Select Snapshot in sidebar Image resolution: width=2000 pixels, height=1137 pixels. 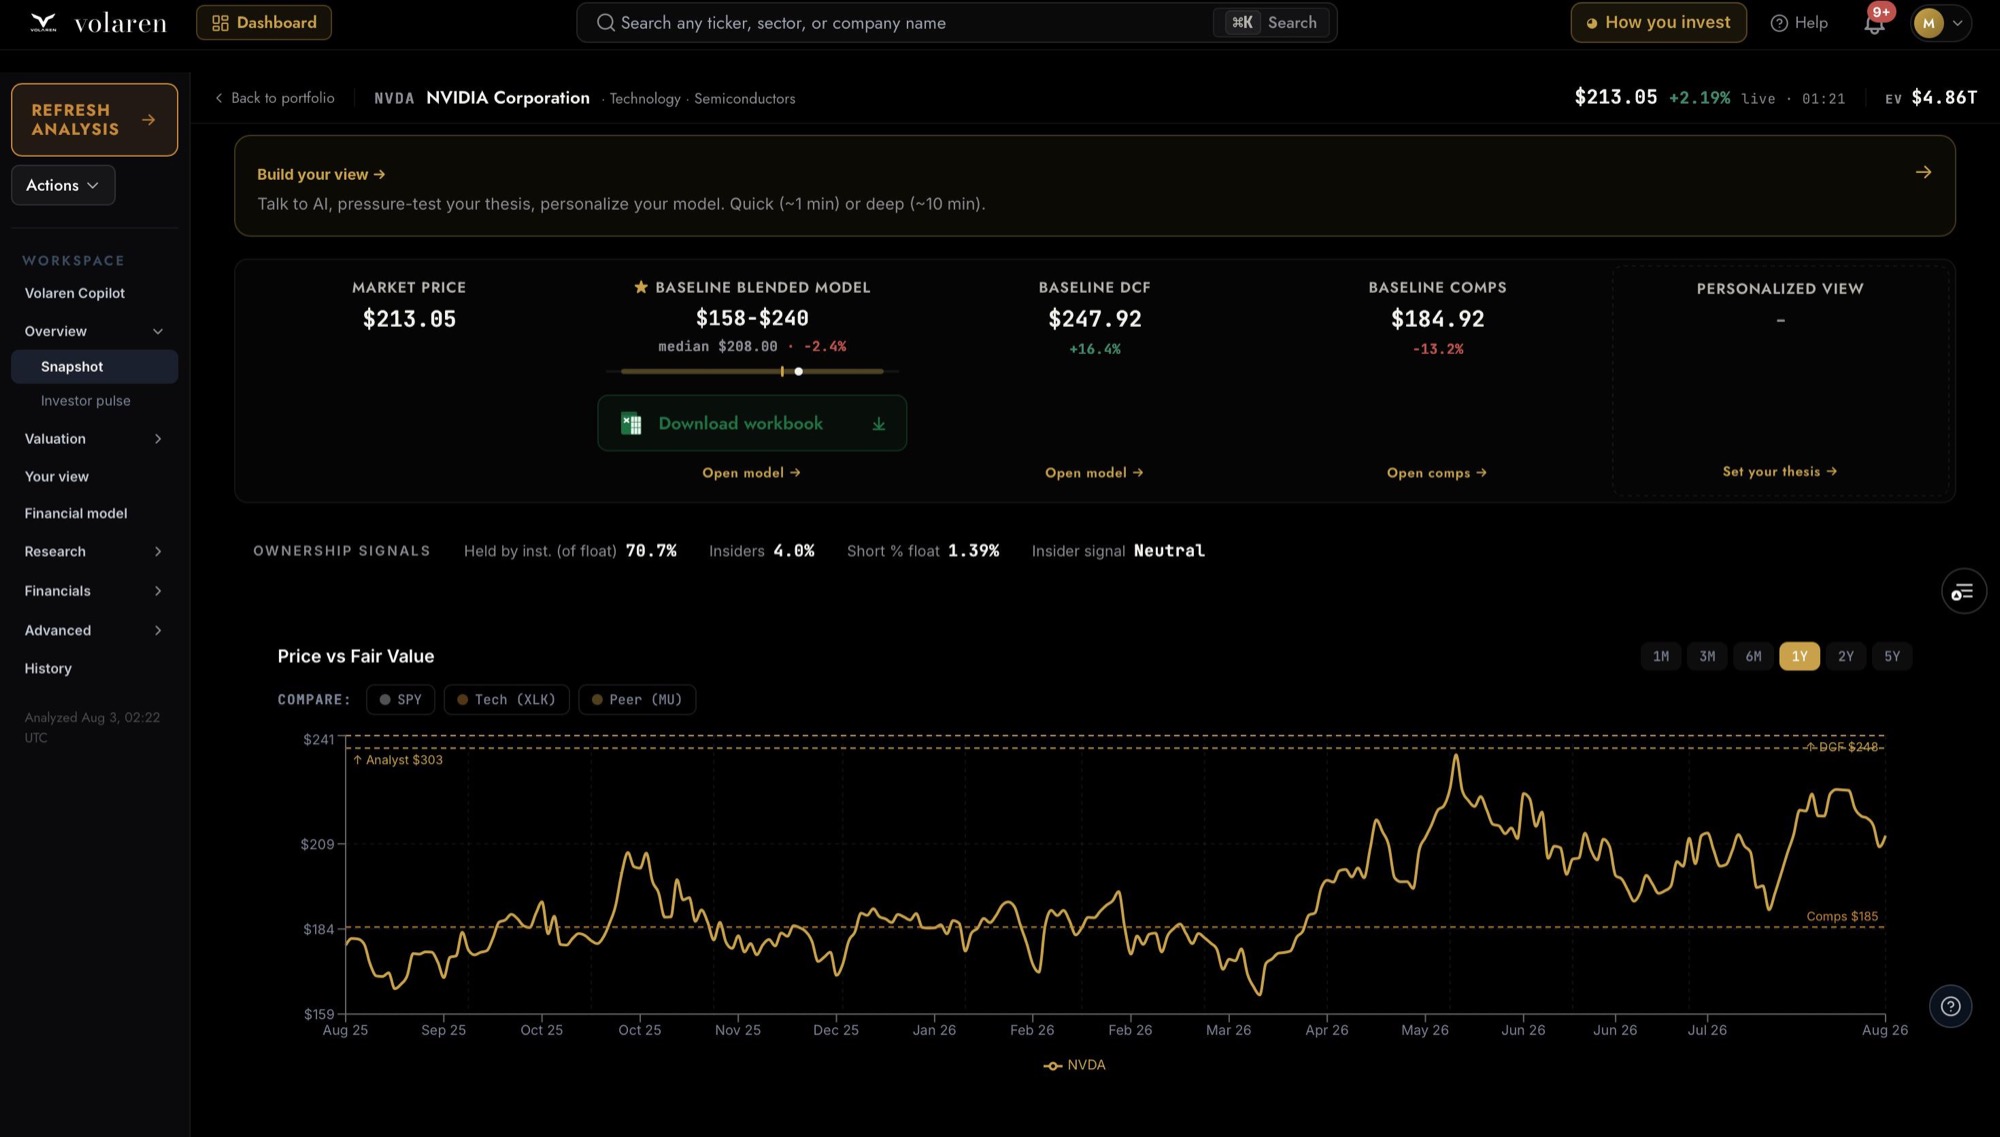point(94,366)
